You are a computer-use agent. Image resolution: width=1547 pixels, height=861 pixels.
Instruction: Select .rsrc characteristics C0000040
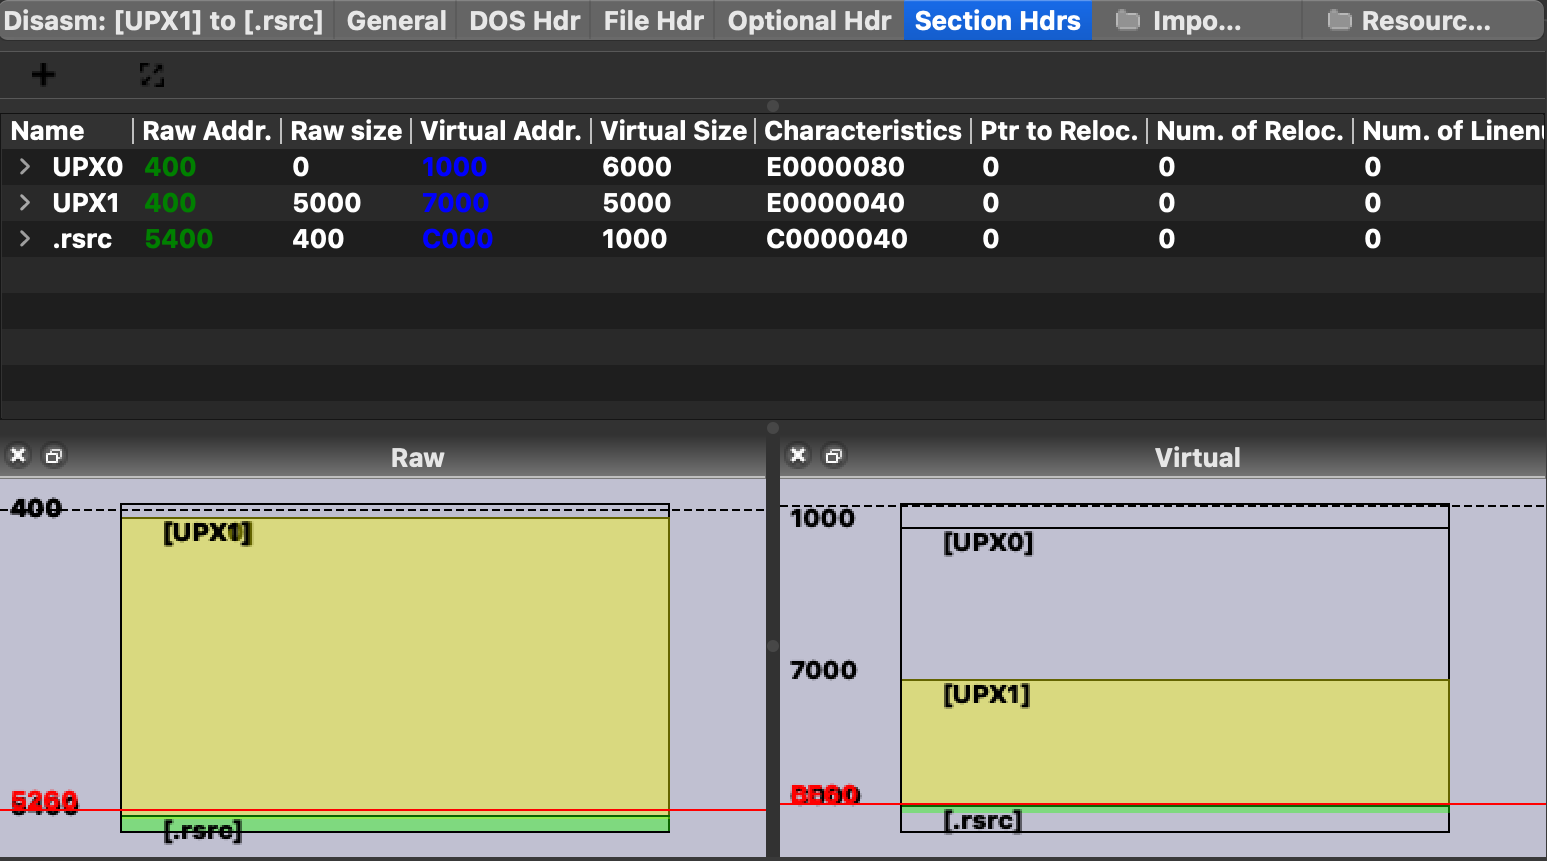pos(836,239)
